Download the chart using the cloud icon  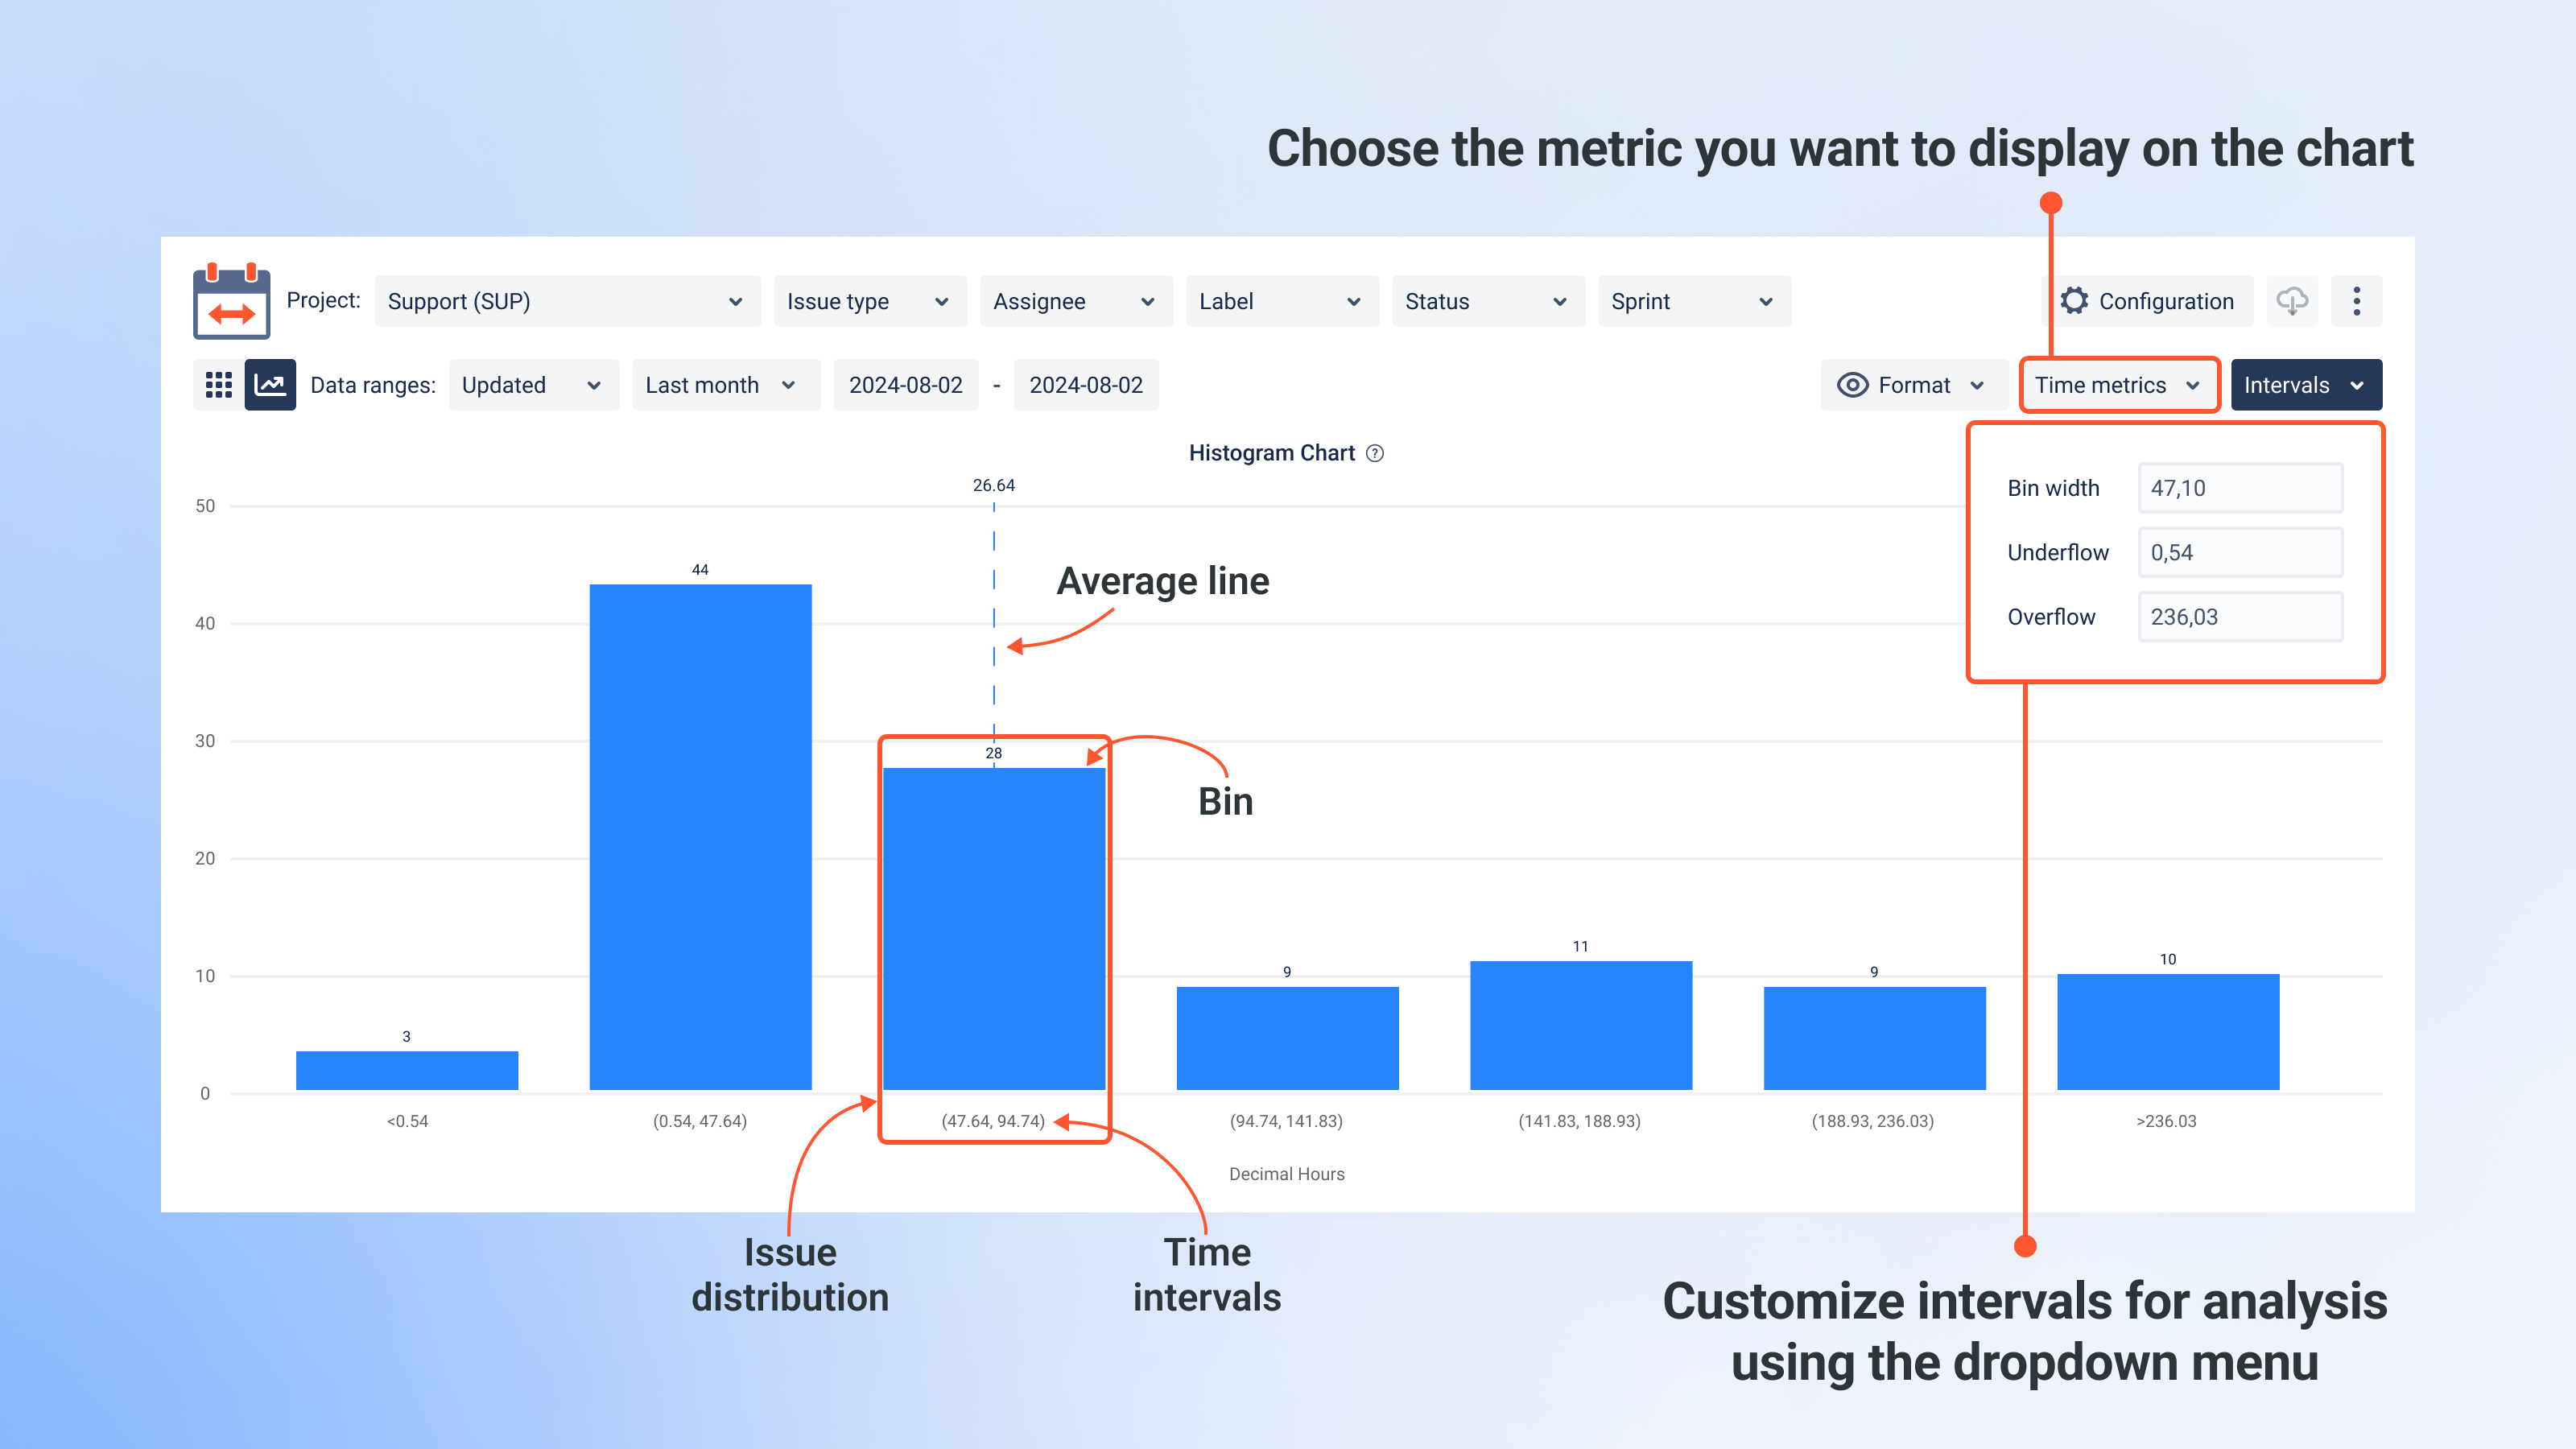2291,301
